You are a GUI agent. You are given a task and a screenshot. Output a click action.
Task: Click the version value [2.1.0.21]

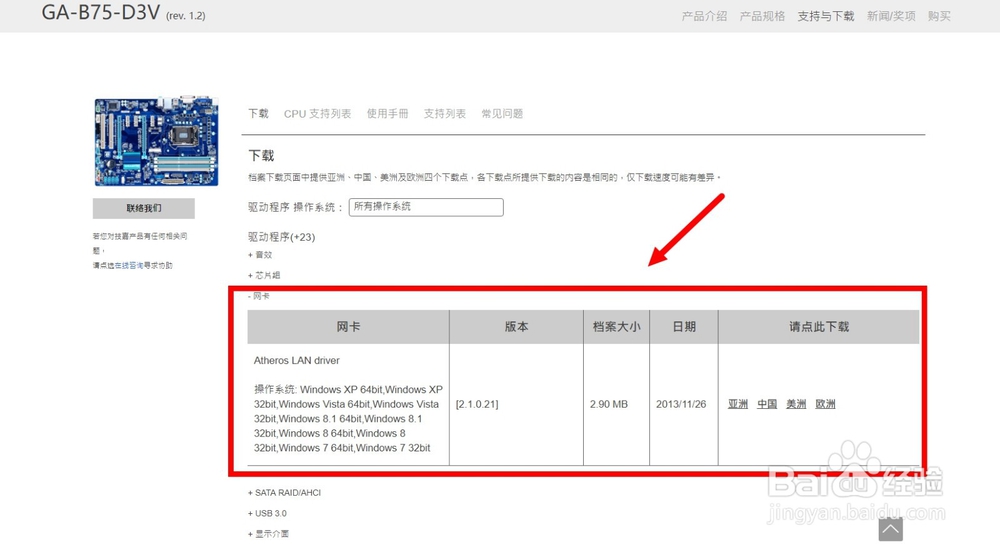tap(477, 404)
